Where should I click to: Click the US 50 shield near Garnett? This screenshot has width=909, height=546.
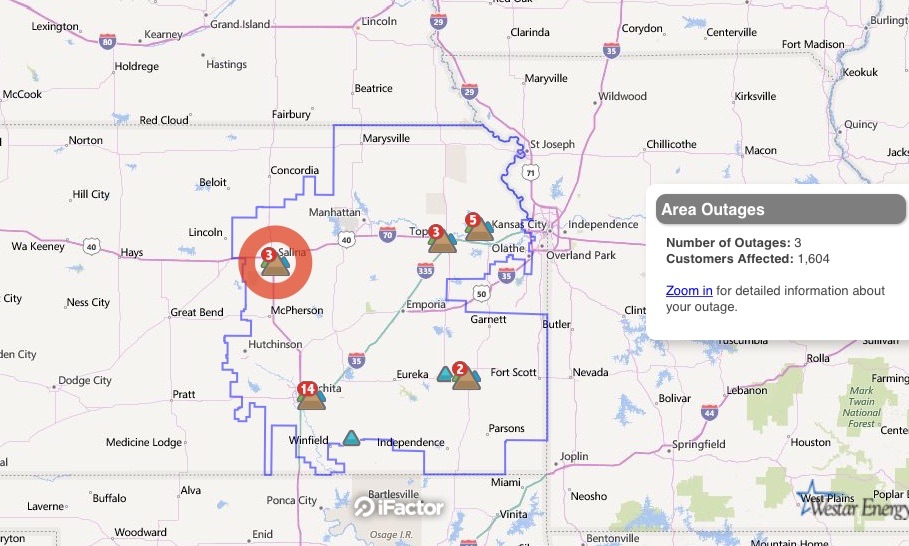point(481,293)
